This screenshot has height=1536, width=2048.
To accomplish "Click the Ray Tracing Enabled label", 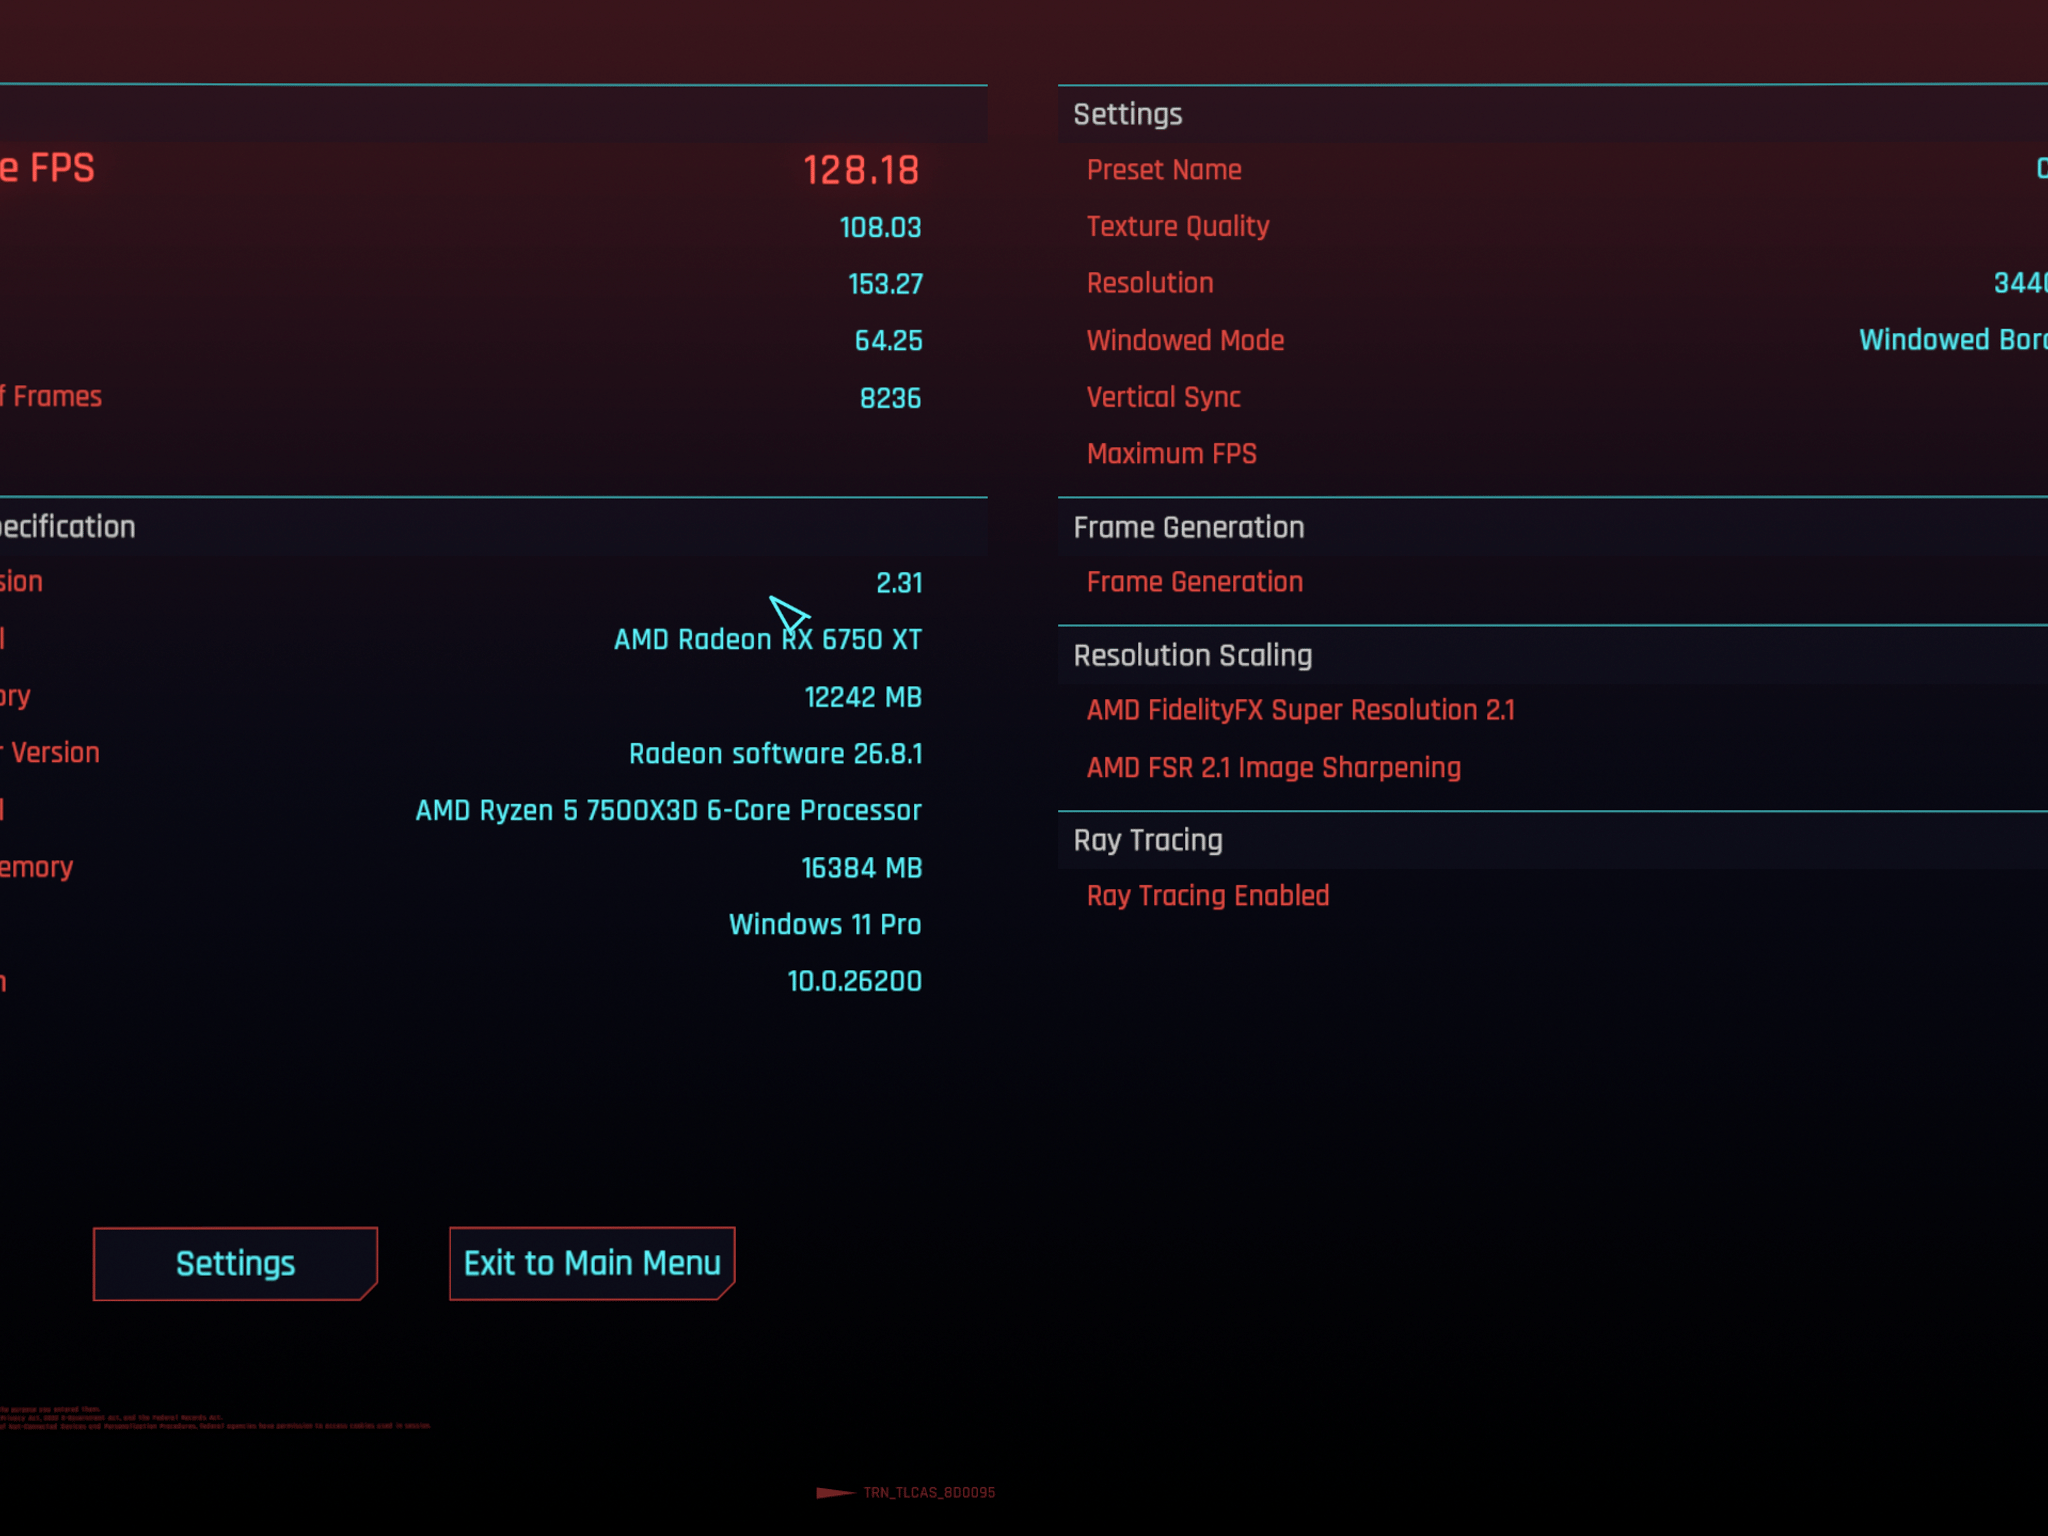I will [1208, 895].
